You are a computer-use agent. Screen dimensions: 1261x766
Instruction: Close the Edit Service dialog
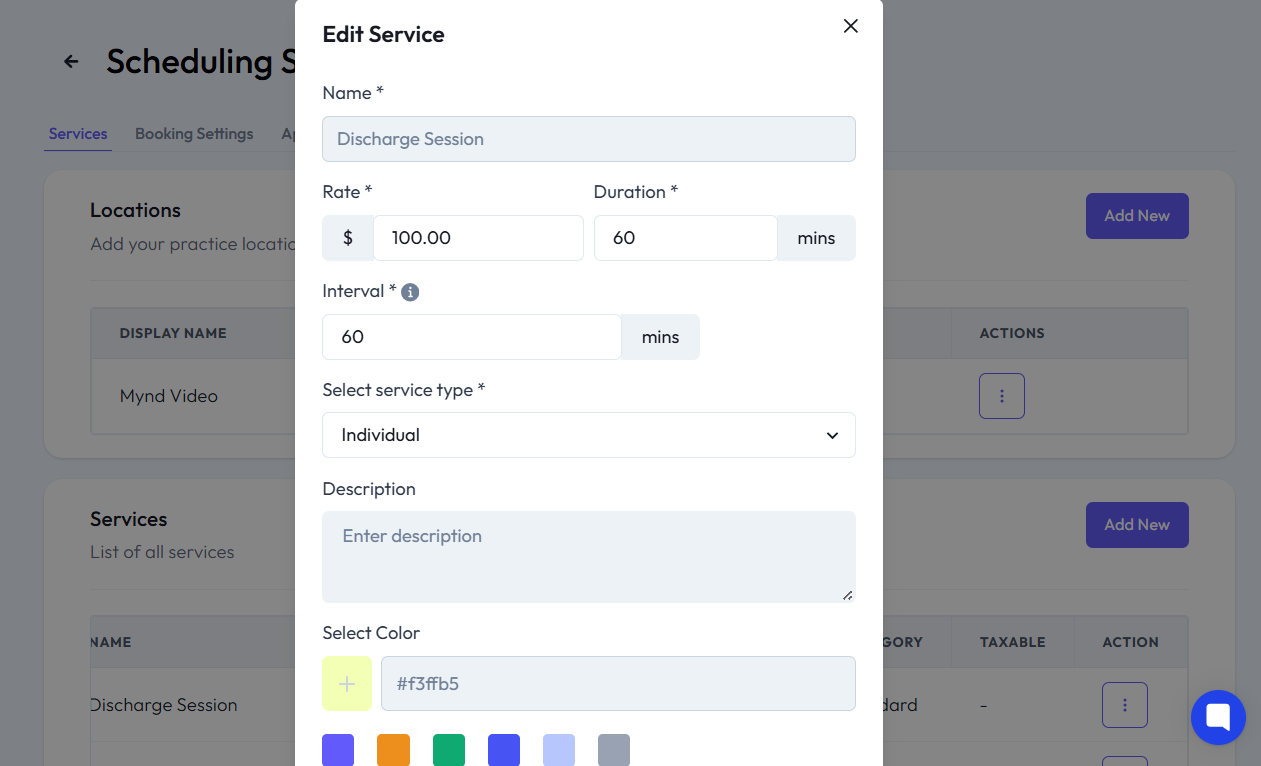click(x=850, y=26)
